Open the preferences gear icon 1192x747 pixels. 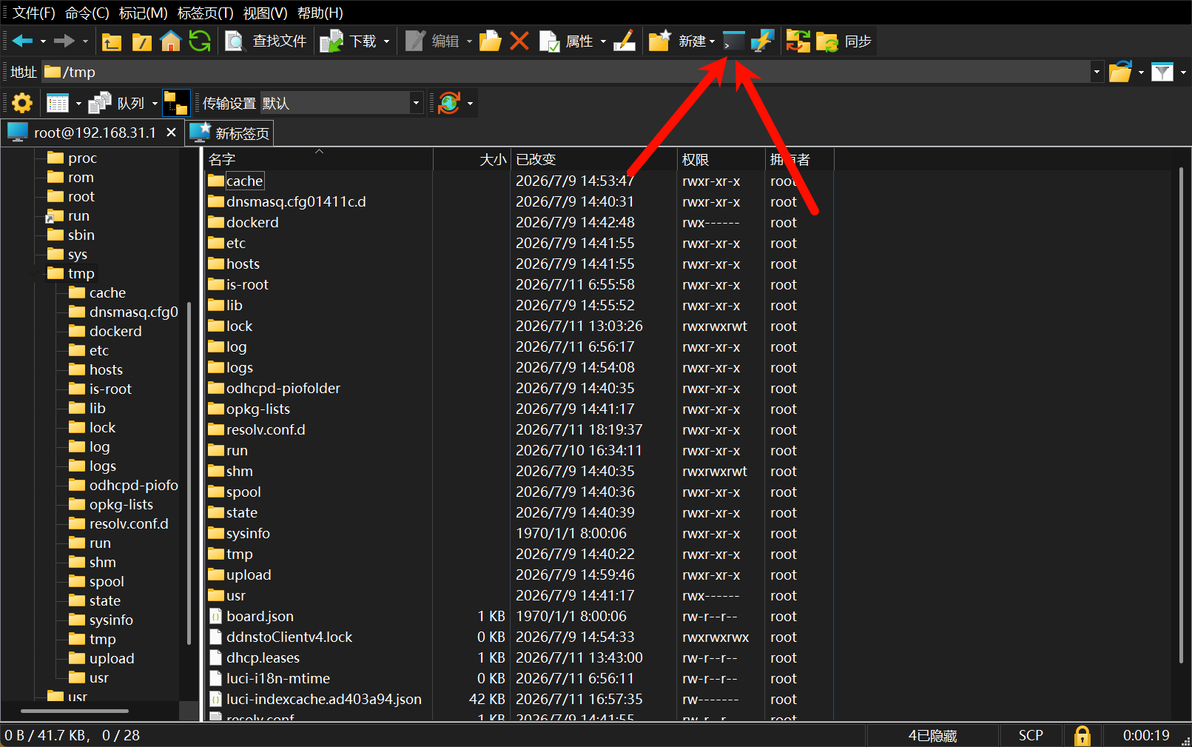[x=22, y=103]
